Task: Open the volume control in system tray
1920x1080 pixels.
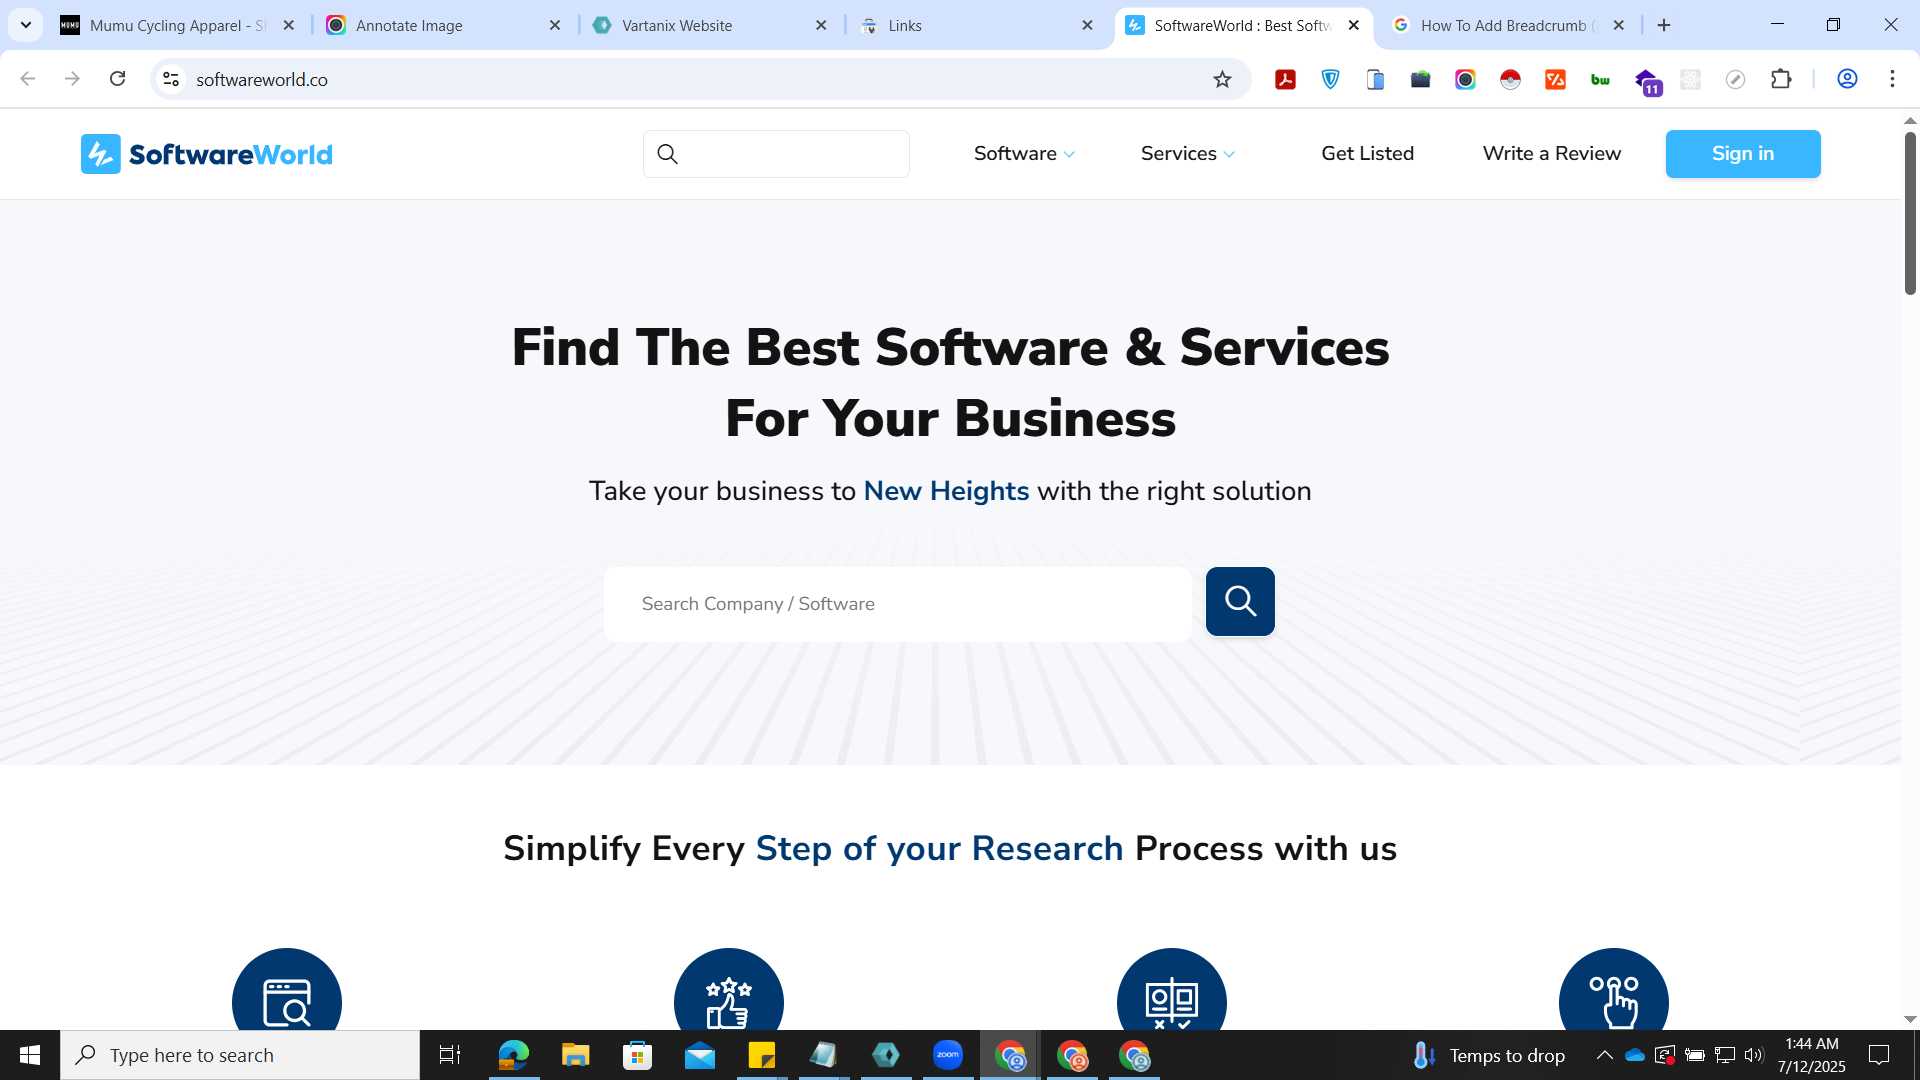Action: pyautogui.click(x=1754, y=1055)
